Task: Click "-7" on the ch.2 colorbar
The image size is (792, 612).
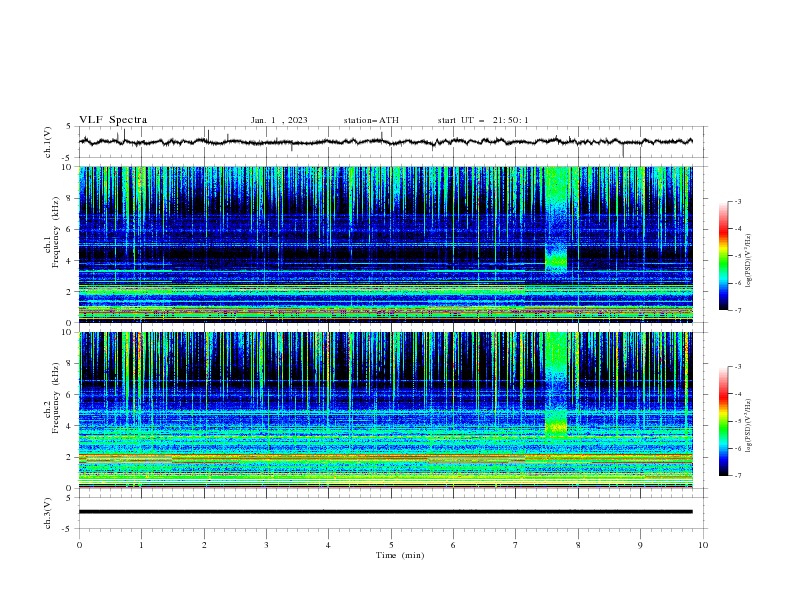Action: coord(738,476)
